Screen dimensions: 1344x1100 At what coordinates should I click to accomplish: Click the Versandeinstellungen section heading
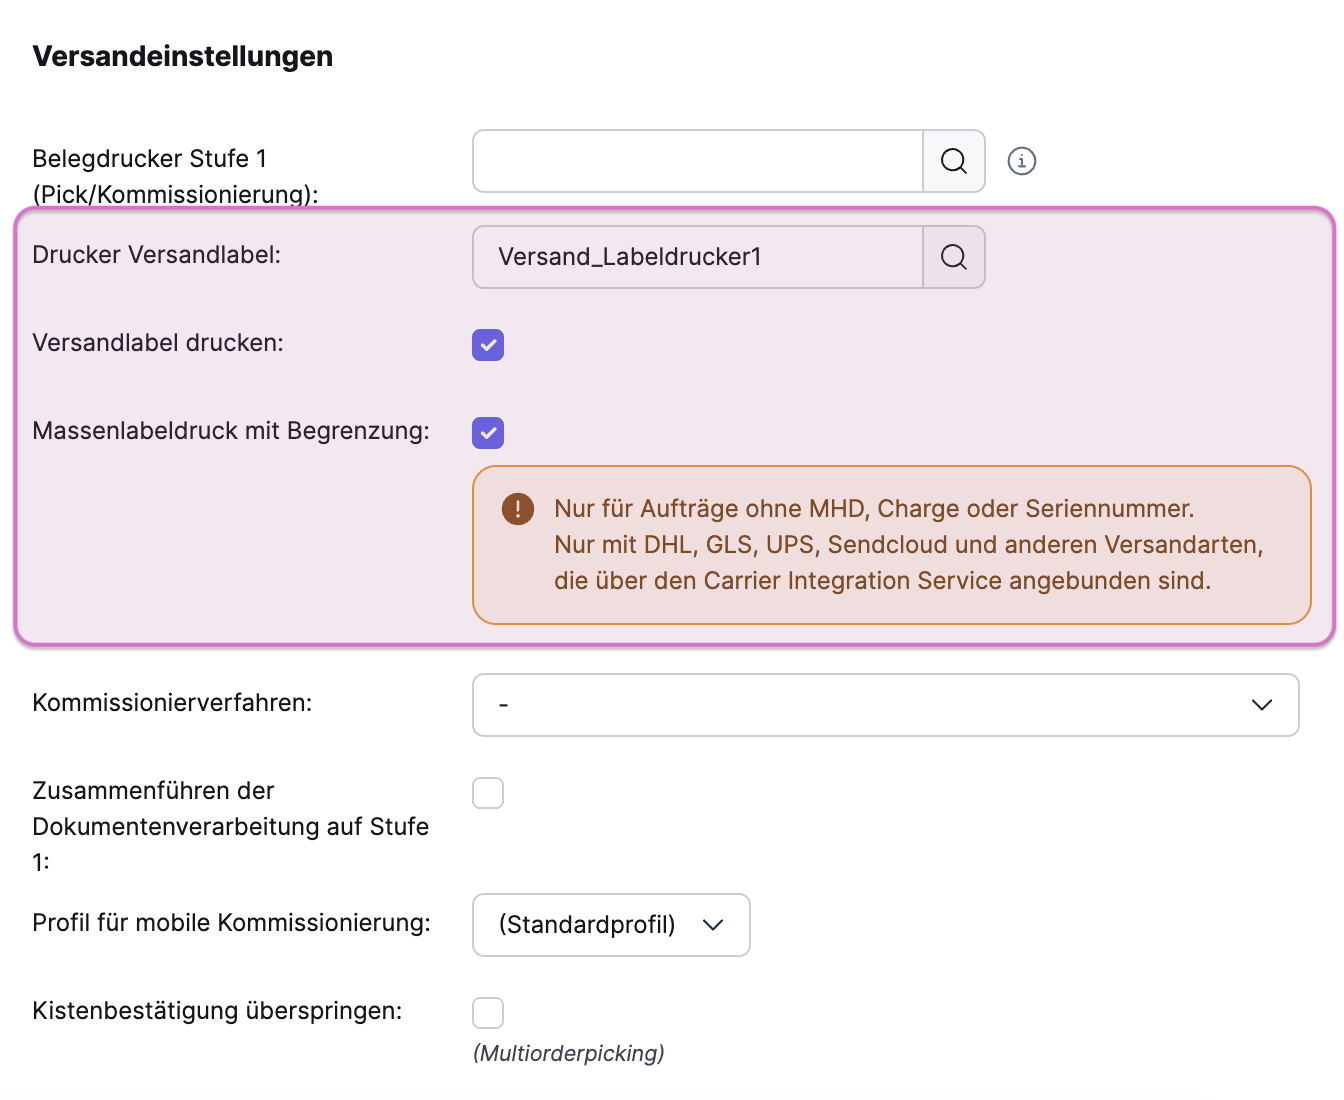[183, 56]
